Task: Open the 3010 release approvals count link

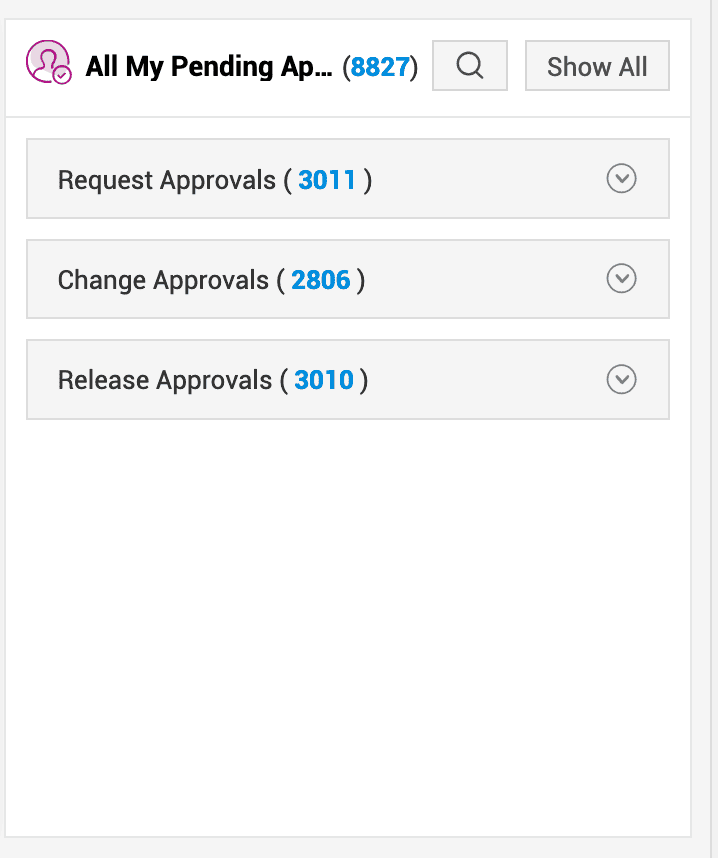Action: pyautogui.click(x=324, y=381)
